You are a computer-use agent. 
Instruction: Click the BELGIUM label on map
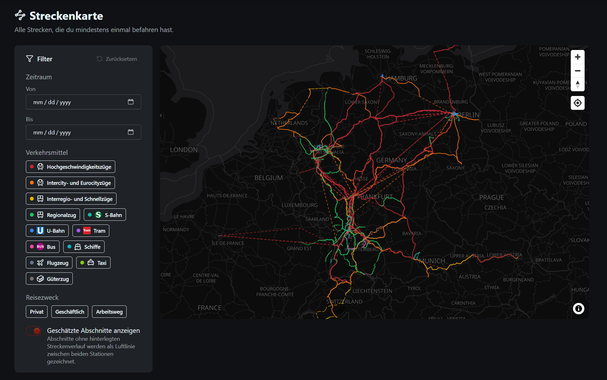point(269,178)
